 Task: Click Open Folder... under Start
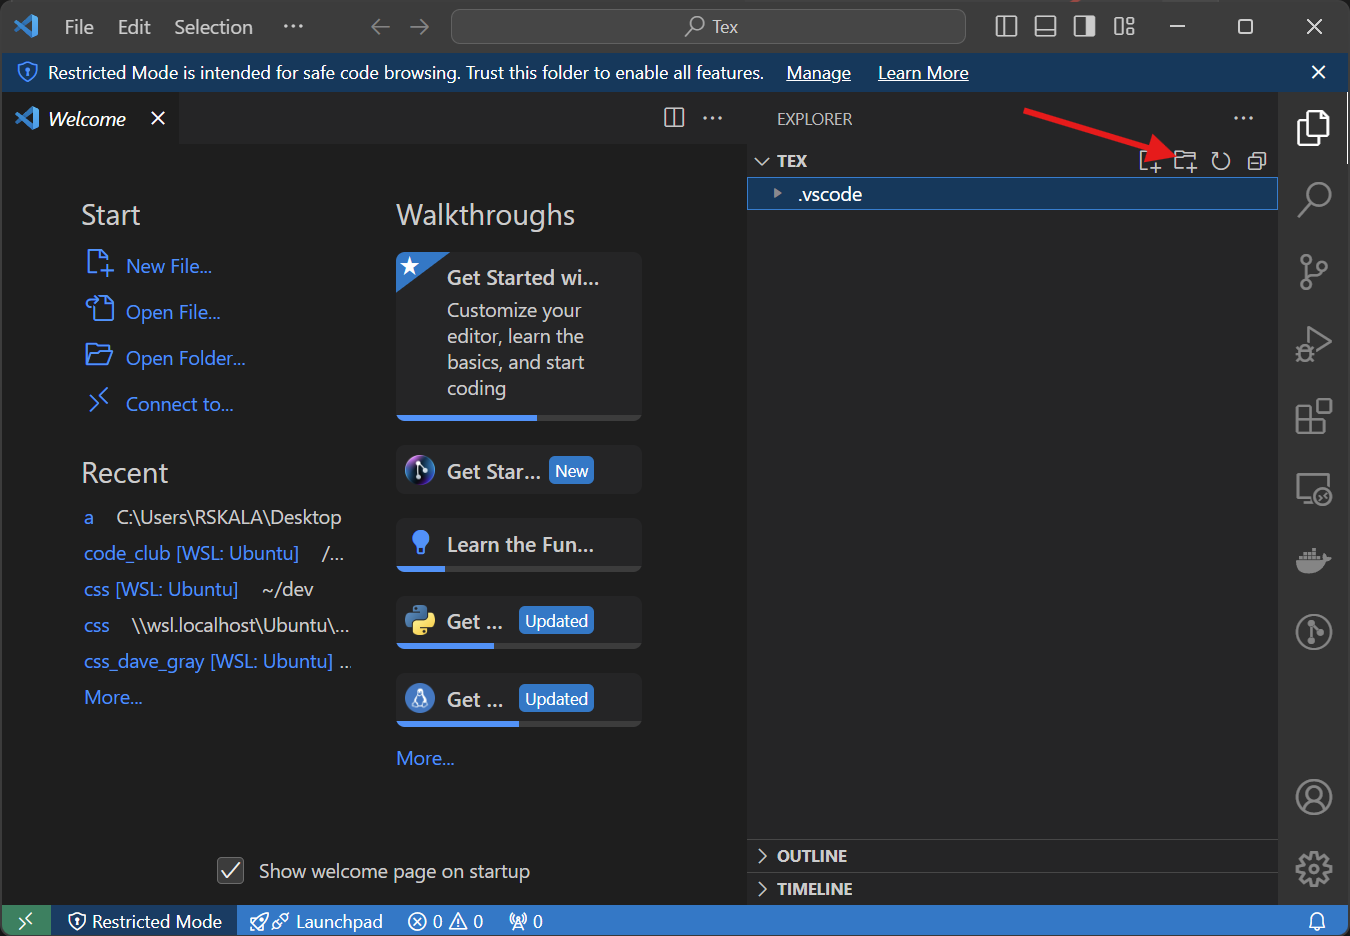(185, 358)
